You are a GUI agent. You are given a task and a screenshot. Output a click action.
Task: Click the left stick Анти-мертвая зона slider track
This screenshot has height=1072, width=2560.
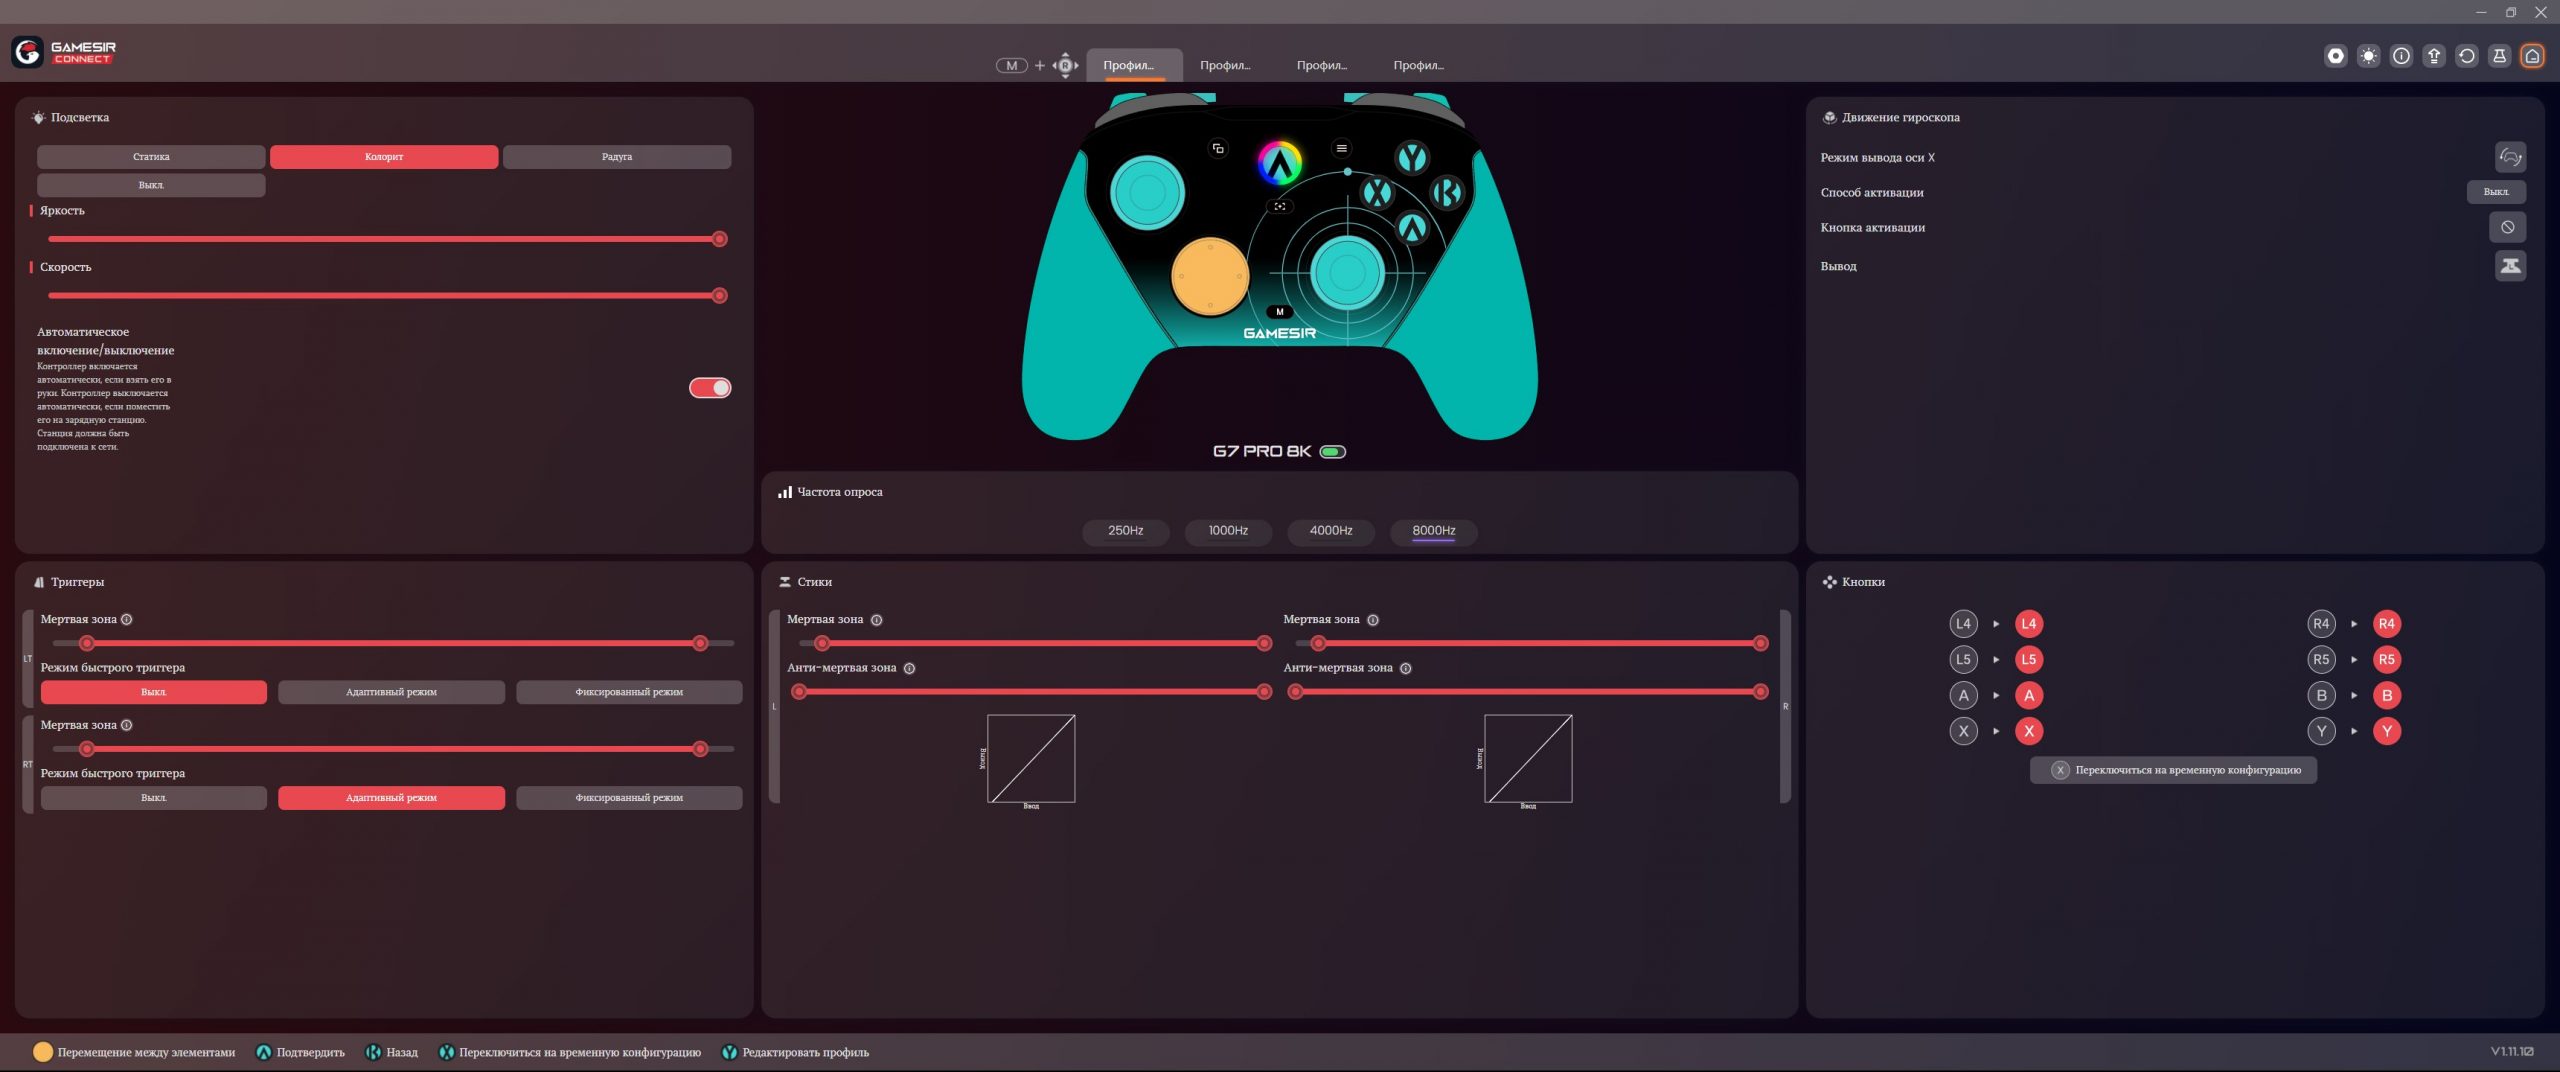[x=1031, y=692]
